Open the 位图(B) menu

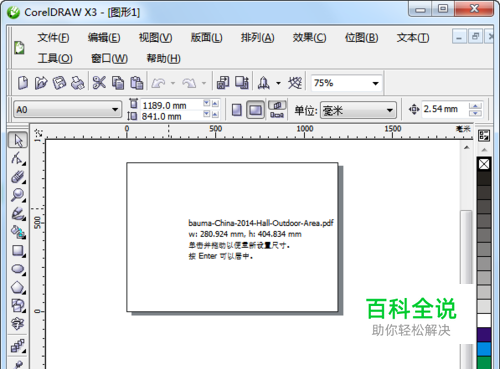pyautogui.click(x=361, y=38)
